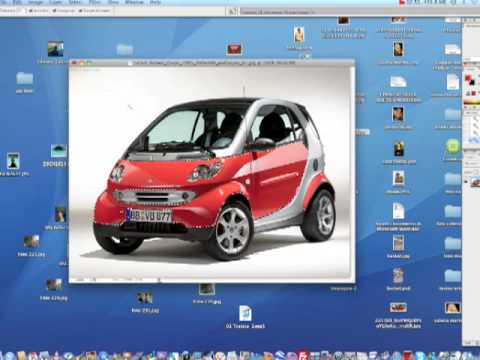Open the Window menu in menu bar

pyautogui.click(x=134, y=2)
